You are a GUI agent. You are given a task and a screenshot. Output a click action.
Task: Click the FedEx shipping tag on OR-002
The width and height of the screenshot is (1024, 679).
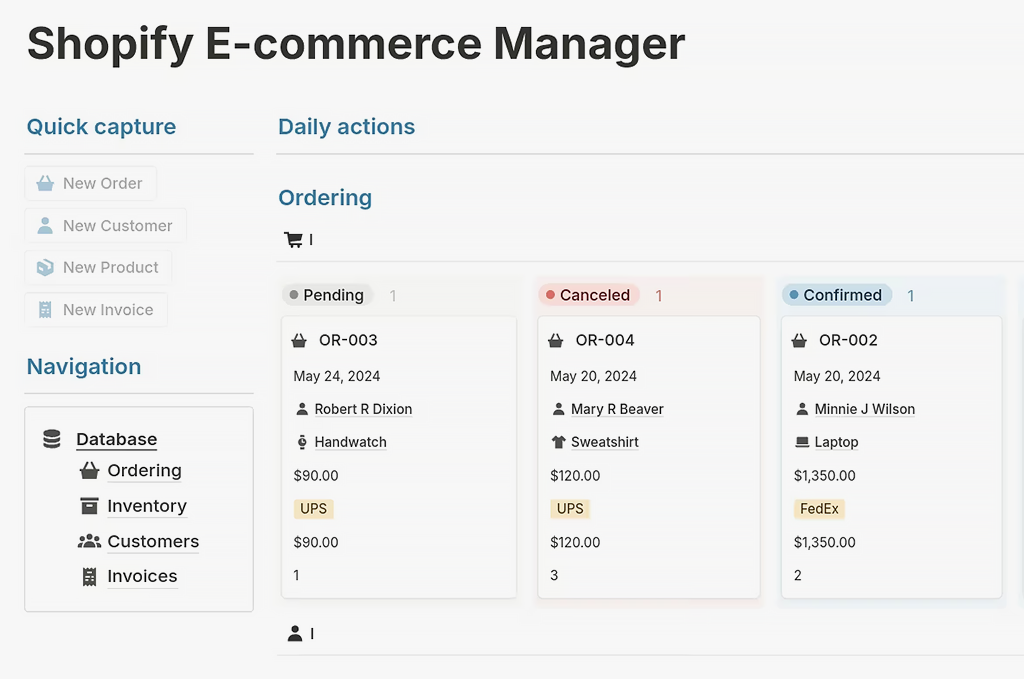point(819,509)
